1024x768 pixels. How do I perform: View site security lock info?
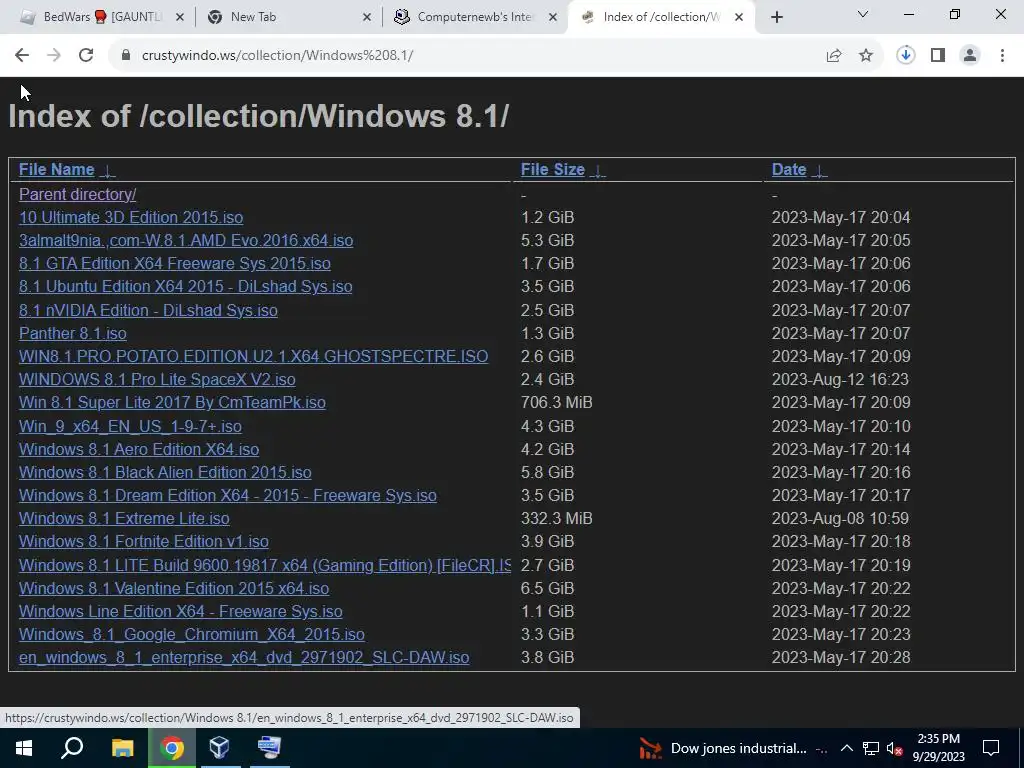(126, 56)
